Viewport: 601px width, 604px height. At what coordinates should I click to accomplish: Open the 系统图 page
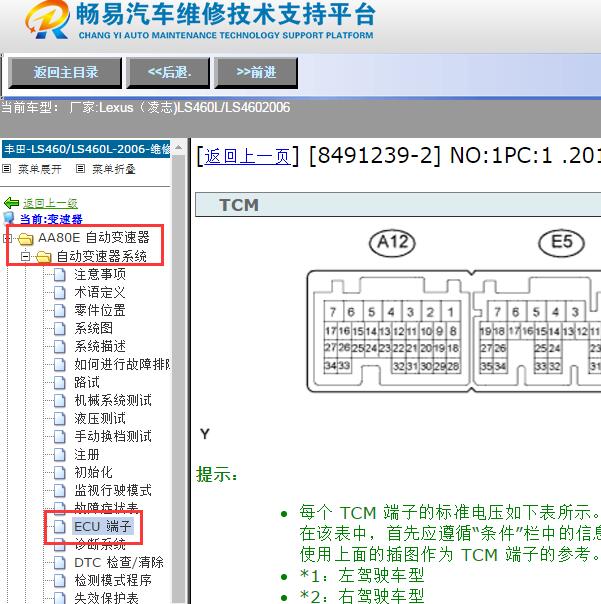[x=94, y=328]
